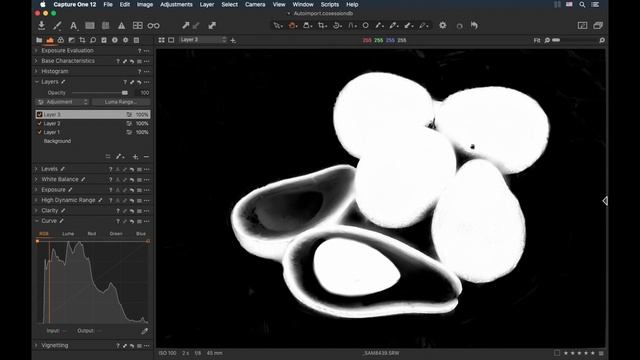640x360 pixels.
Task: Click the double-arrow copy-and-apply icon
Action: 212,25
